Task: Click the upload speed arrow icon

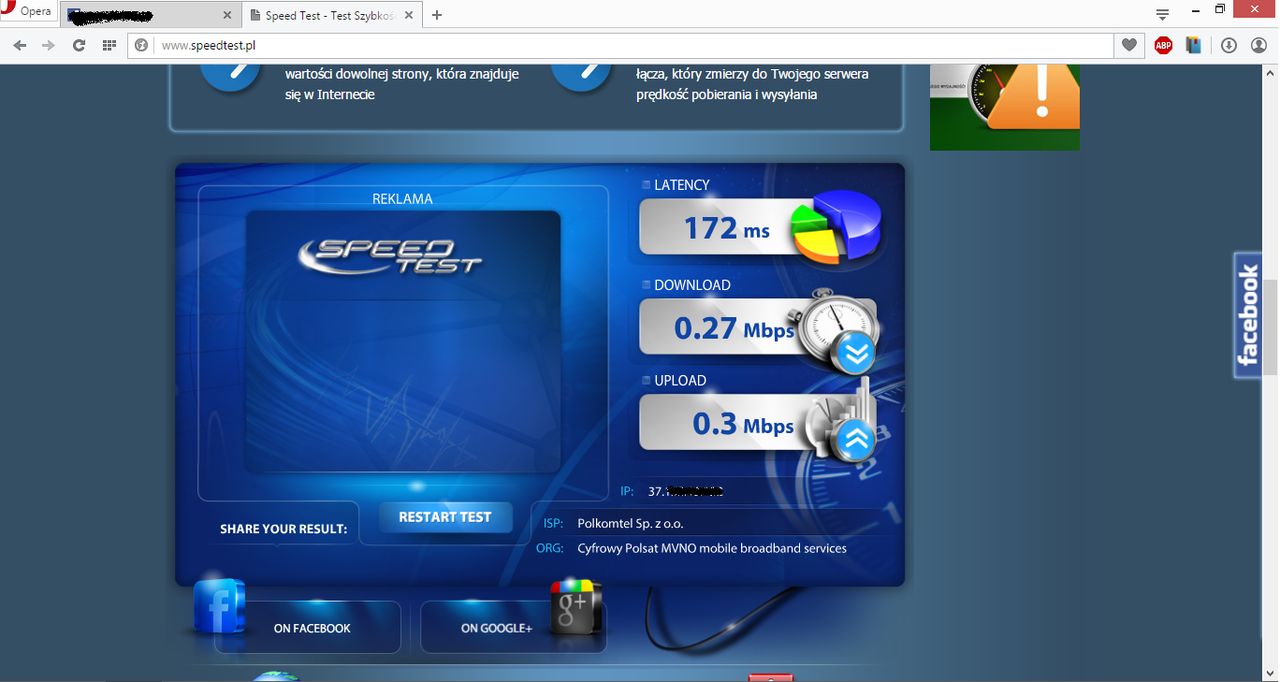Action: coord(856,439)
